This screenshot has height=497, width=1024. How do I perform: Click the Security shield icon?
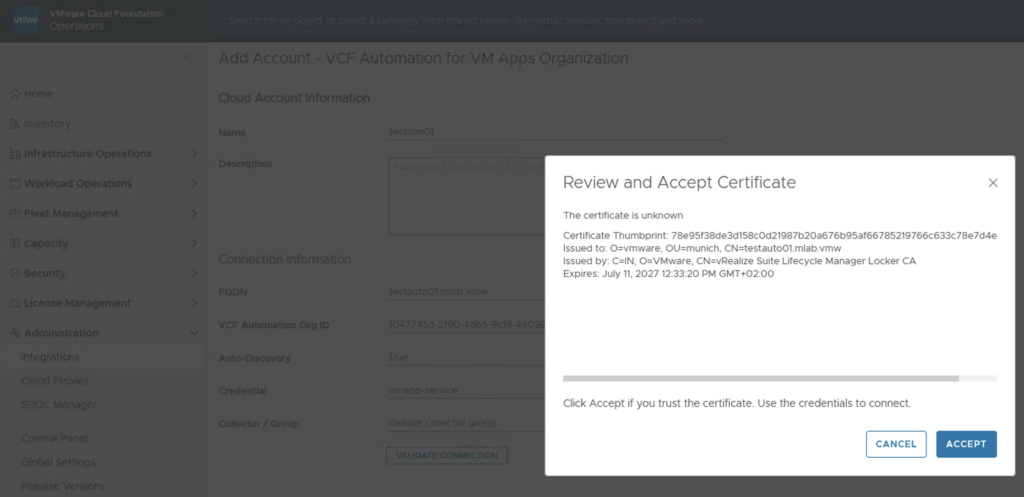(x=14, y=273)
